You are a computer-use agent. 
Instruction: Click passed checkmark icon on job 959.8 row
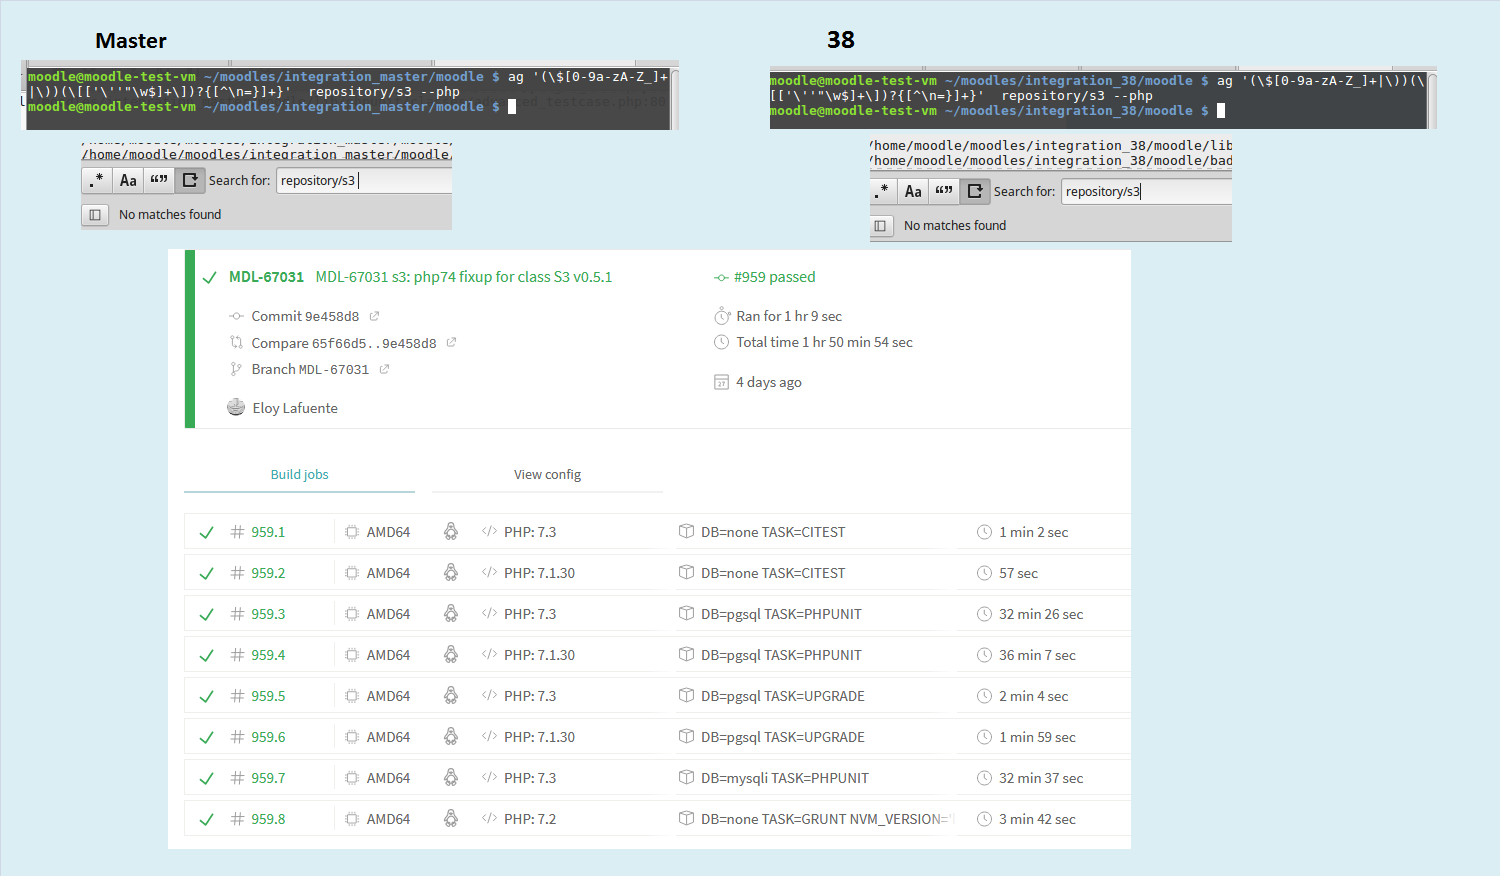coord(206,820)
